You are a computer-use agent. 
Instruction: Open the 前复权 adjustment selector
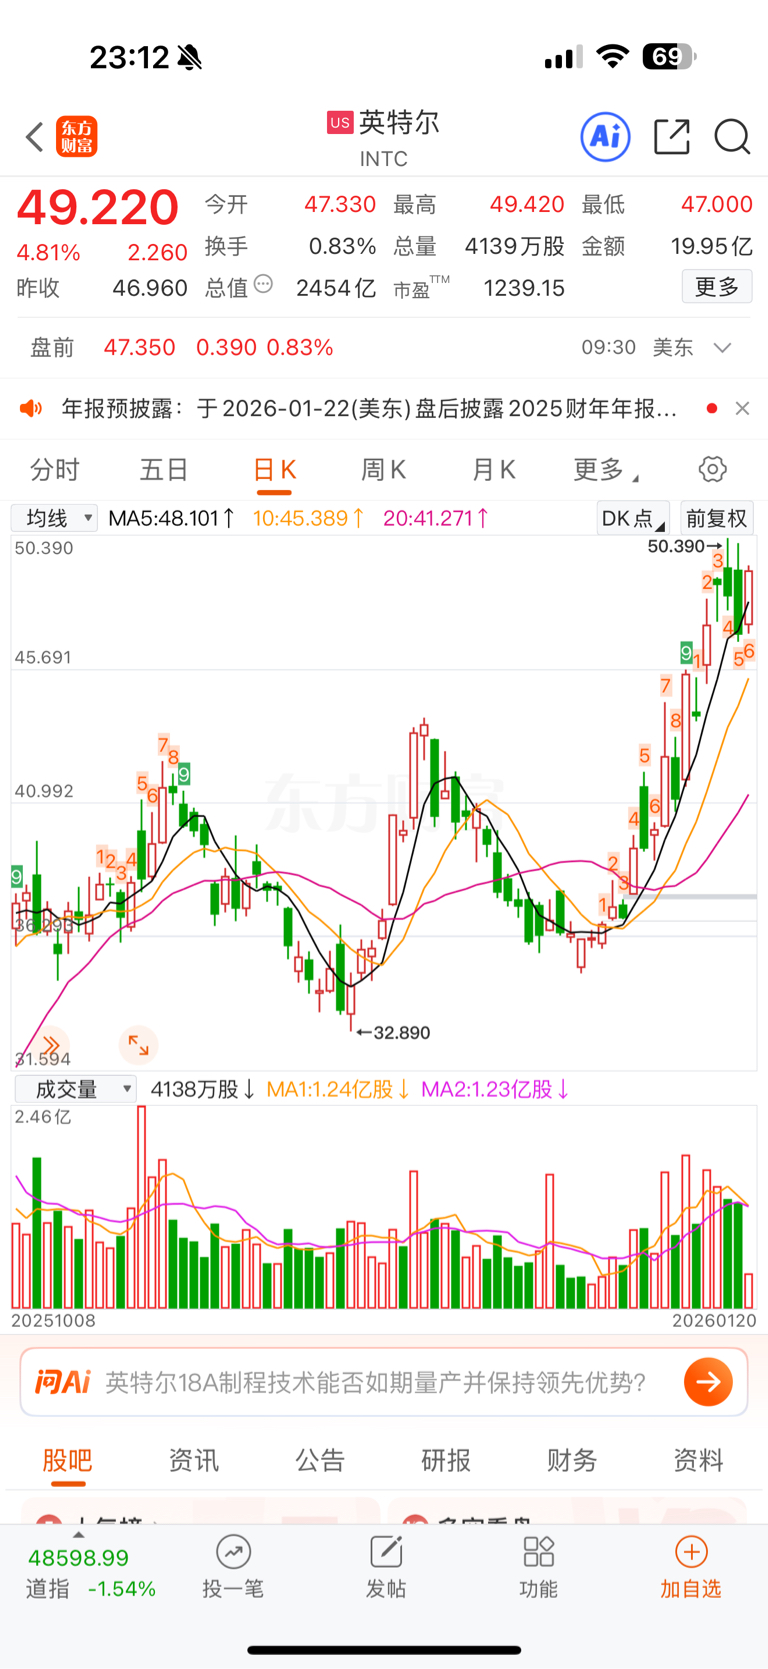pos(717,518)
